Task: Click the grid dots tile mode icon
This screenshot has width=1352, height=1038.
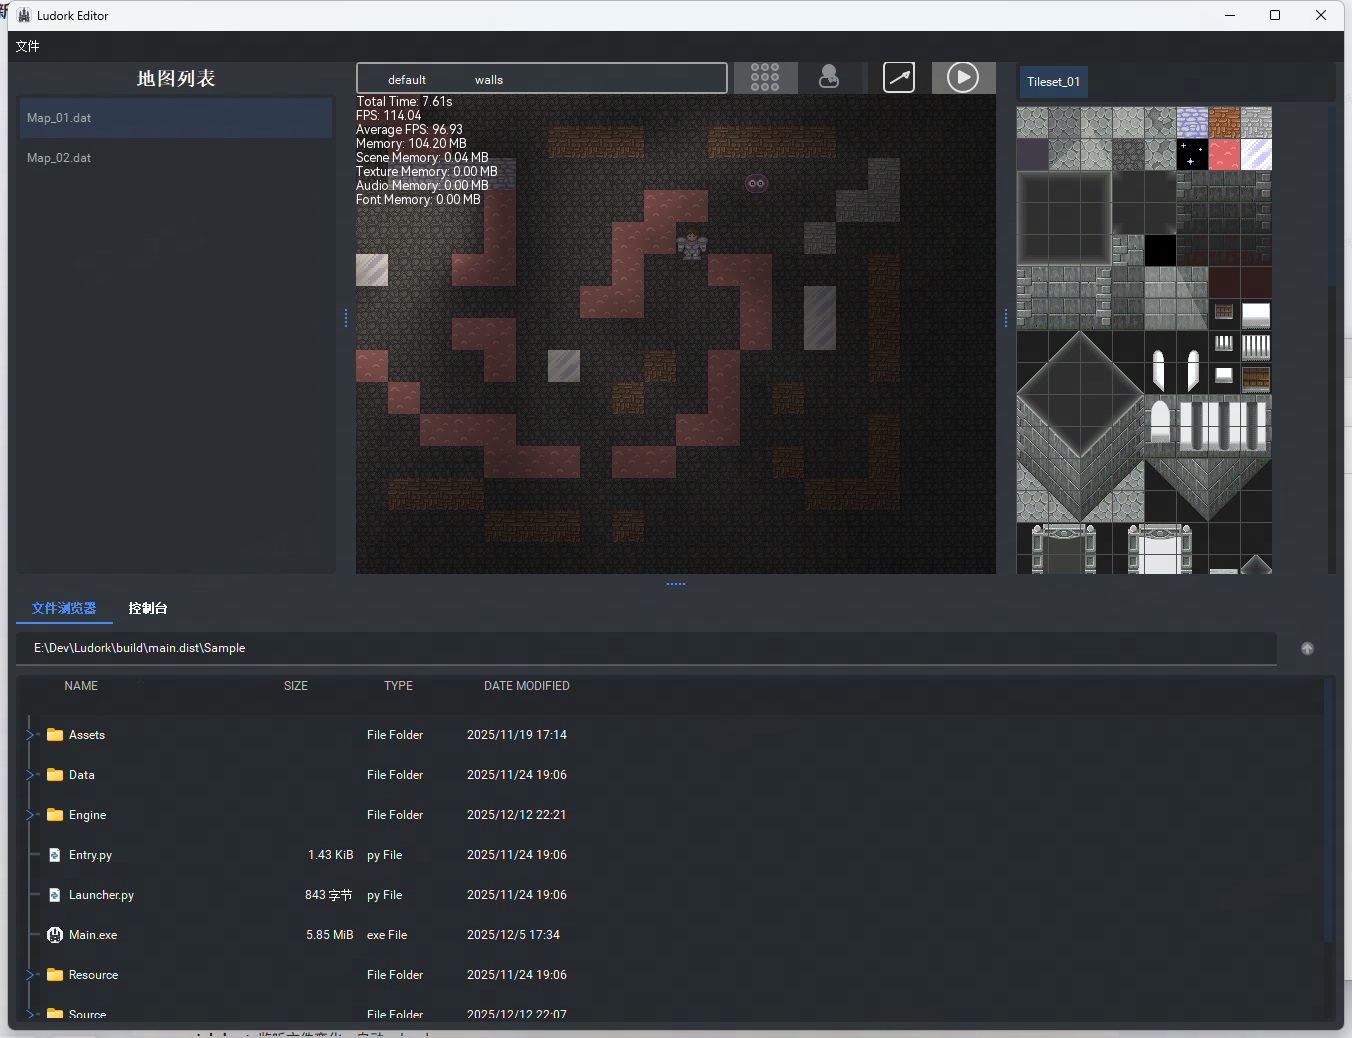Action: (765, 78)
